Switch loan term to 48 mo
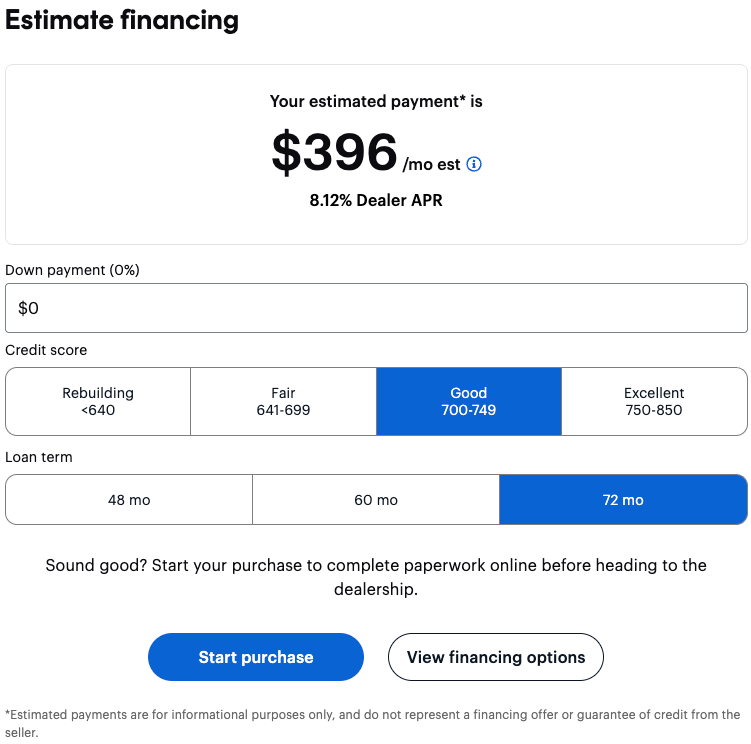 pyautogui.click(x=129, y=499)
